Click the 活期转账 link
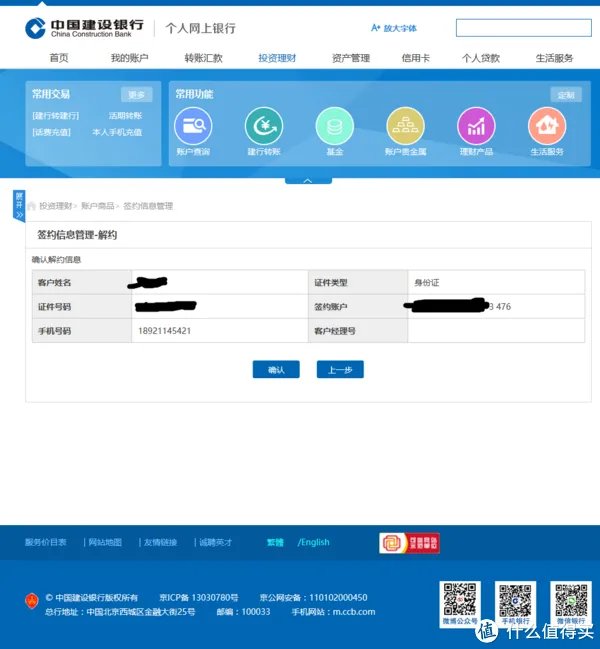The width and height of the screenshot is (600, 649). click(x=125, y=115)
